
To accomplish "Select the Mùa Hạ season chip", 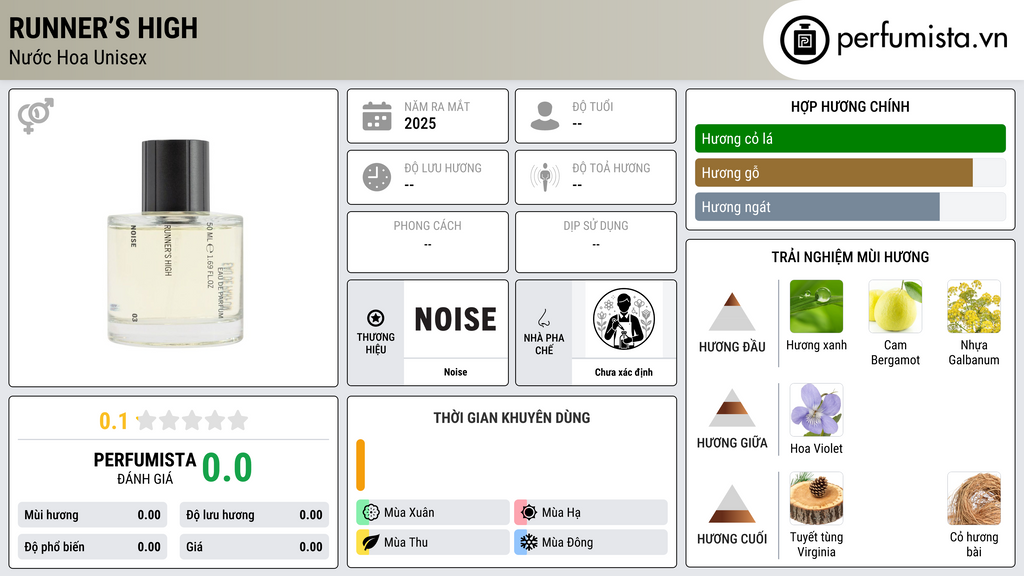I will tap(591, 512).
